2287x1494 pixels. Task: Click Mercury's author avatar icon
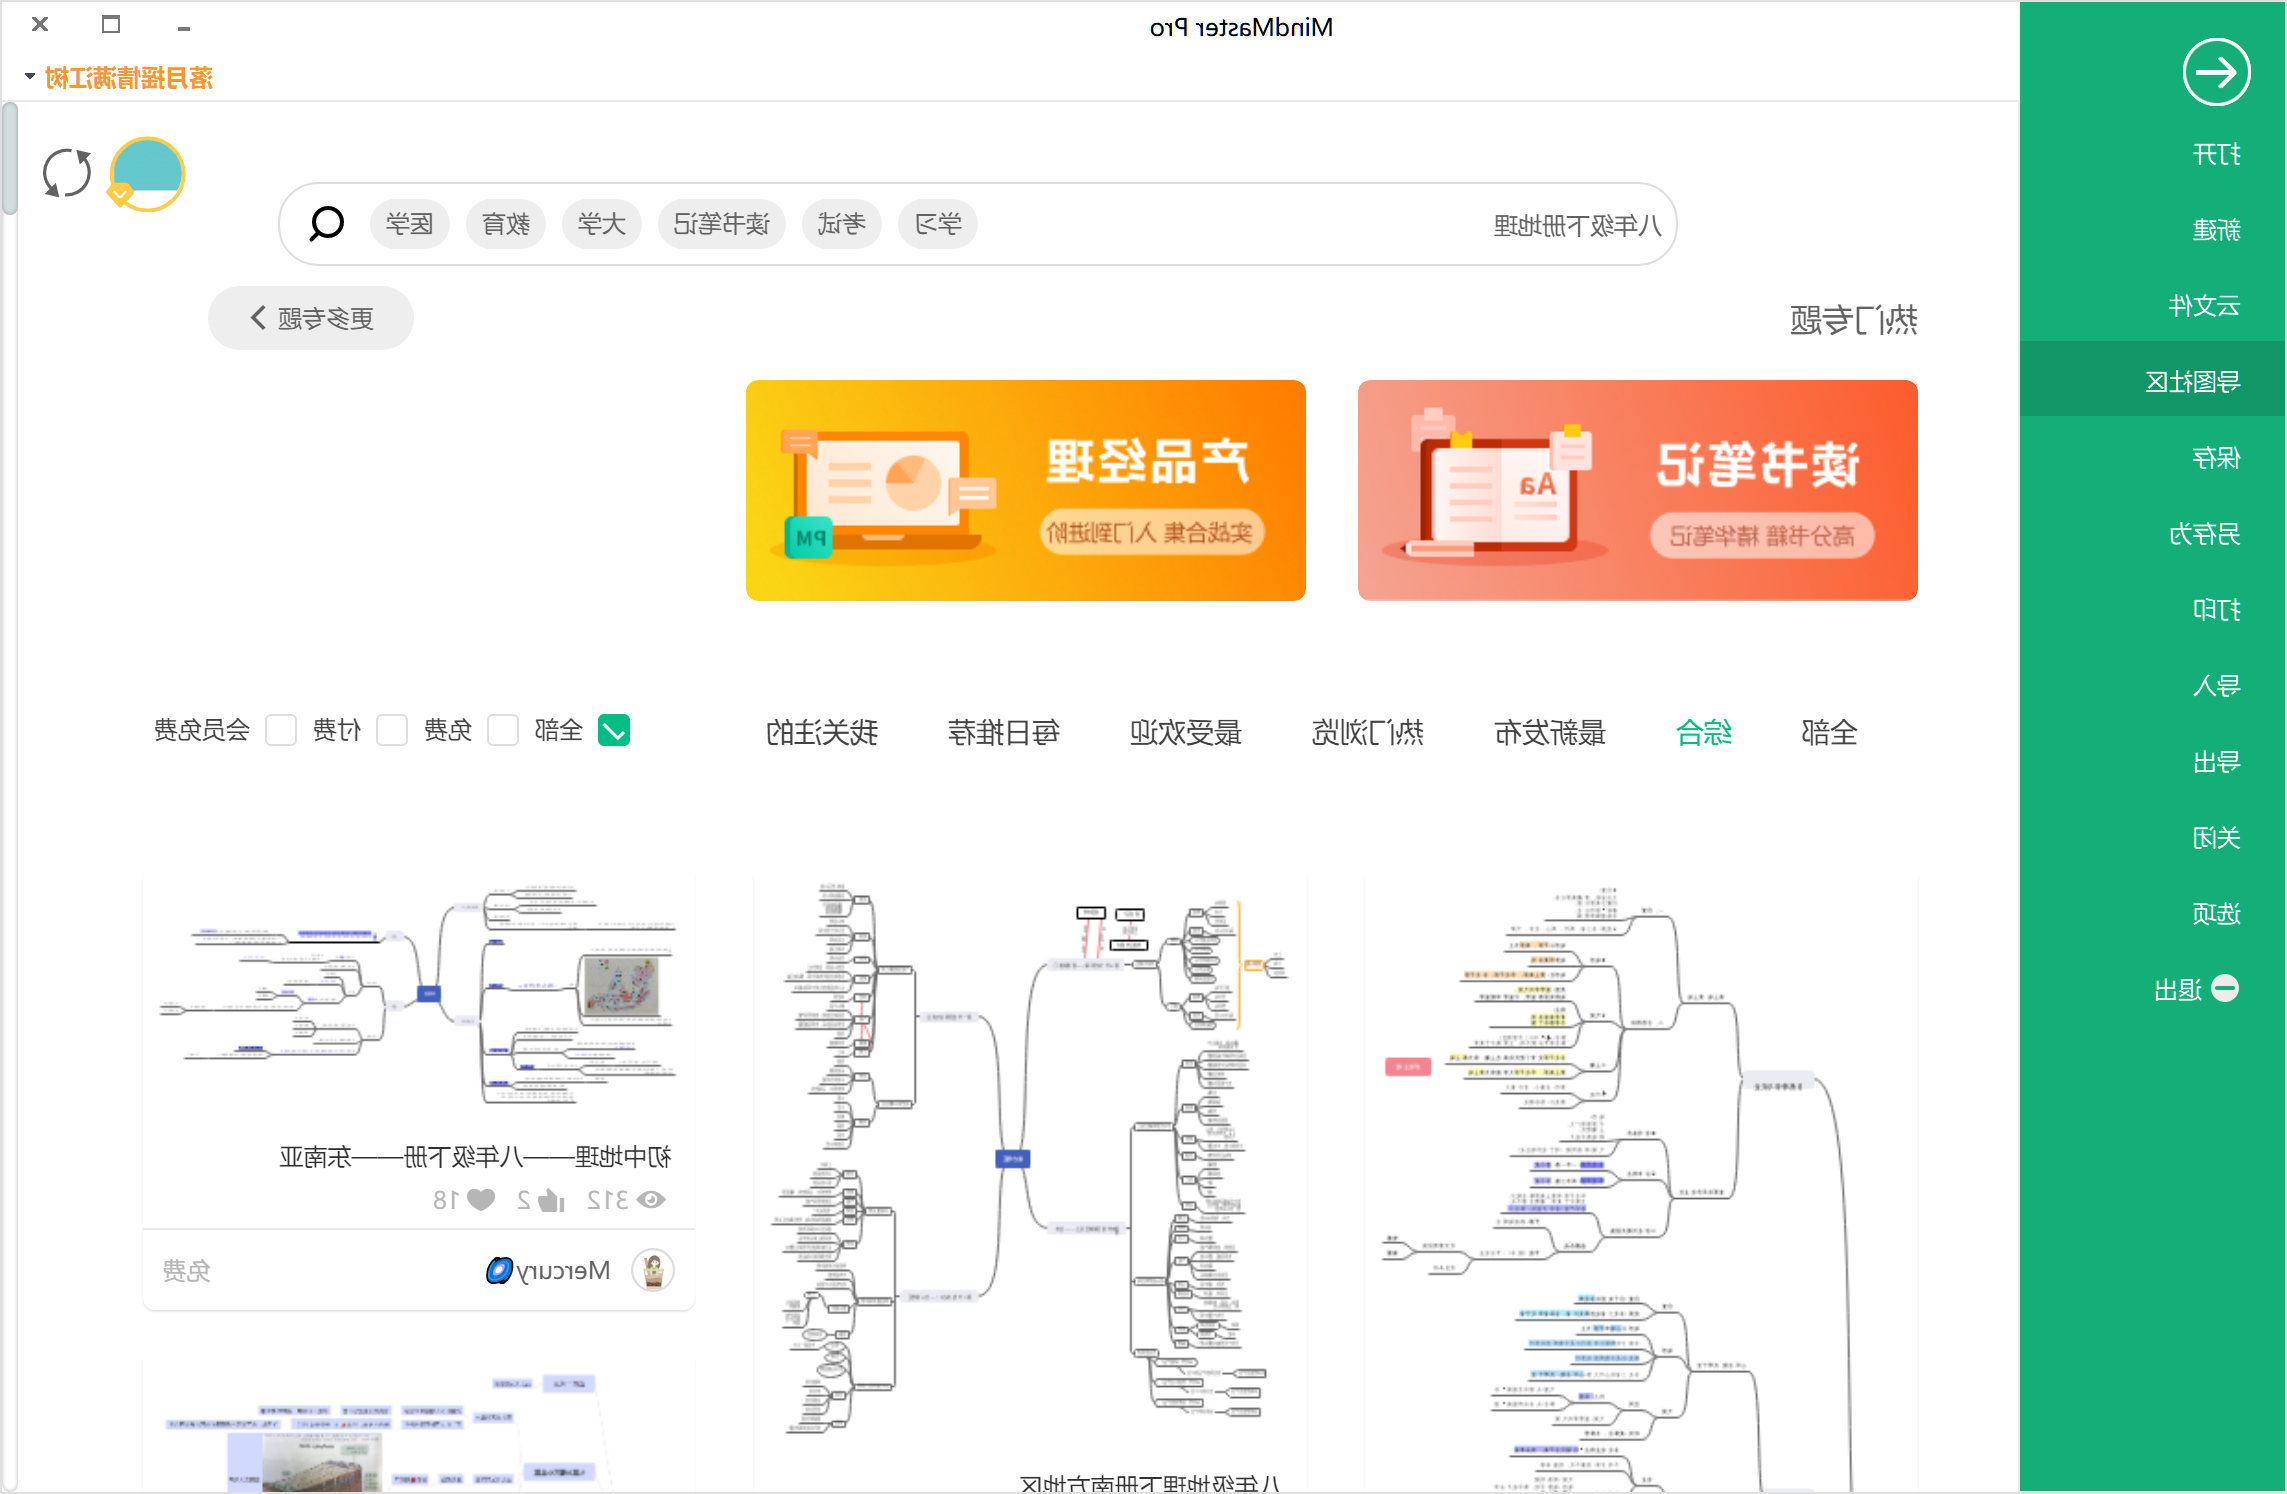[653, 1270]
